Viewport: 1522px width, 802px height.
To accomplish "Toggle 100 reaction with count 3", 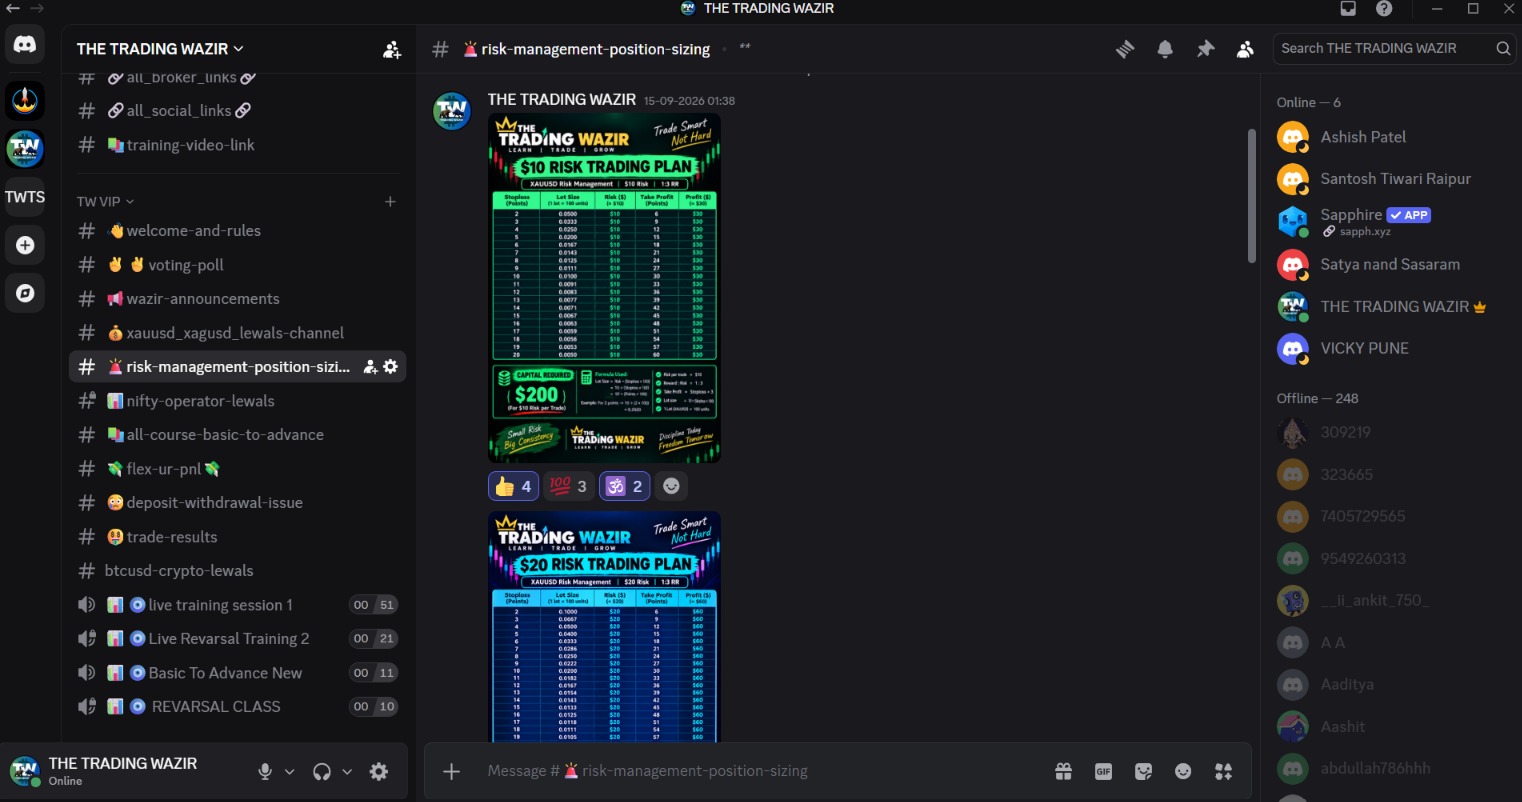I will click(x=568, y=486).
